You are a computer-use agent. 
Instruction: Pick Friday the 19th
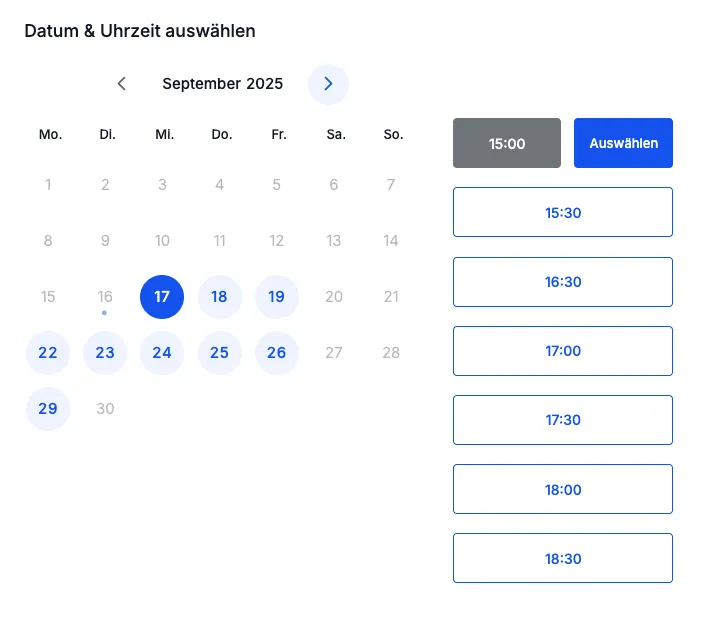277,297
